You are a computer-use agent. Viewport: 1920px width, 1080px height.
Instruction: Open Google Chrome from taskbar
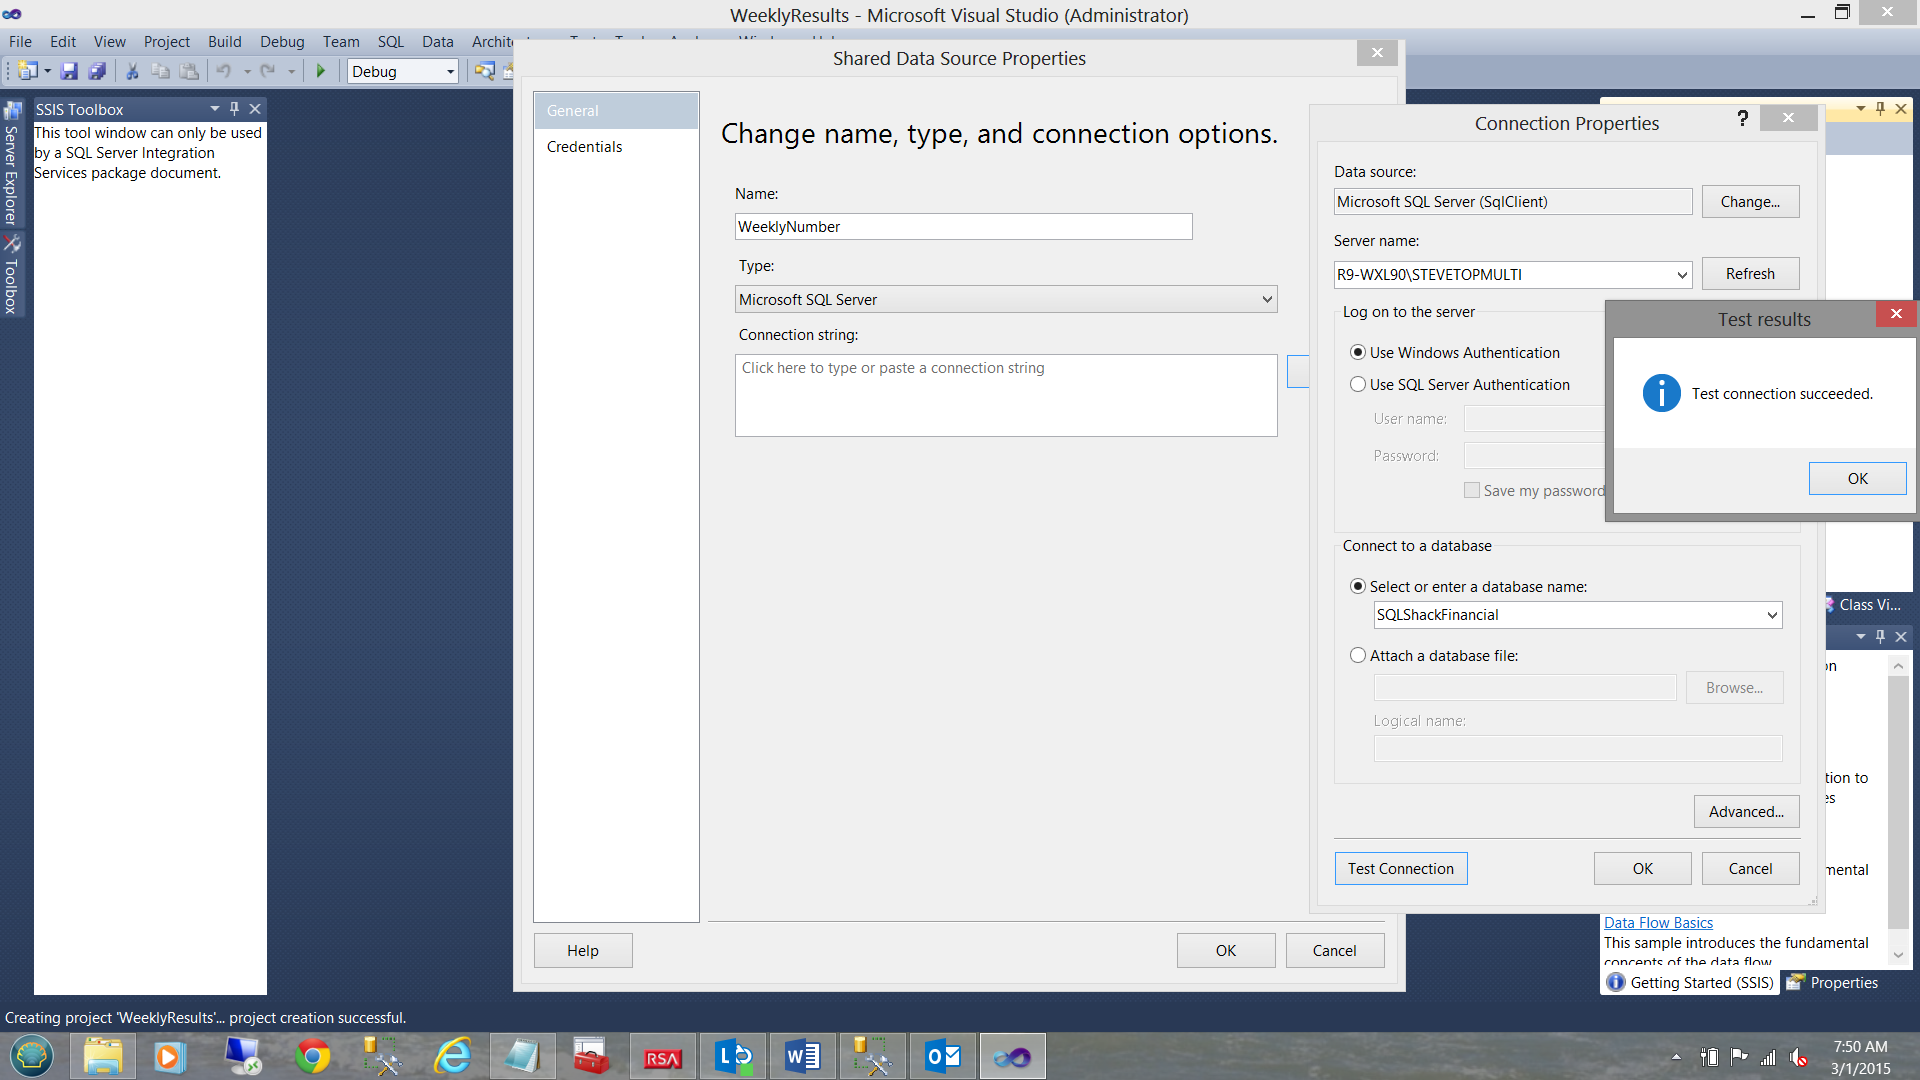312,1056
